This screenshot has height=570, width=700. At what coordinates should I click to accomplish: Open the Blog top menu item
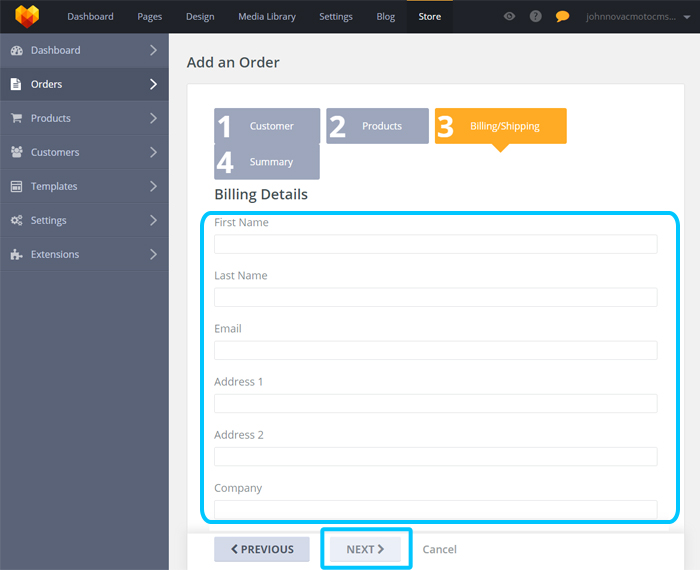click(x=386, y=17)
